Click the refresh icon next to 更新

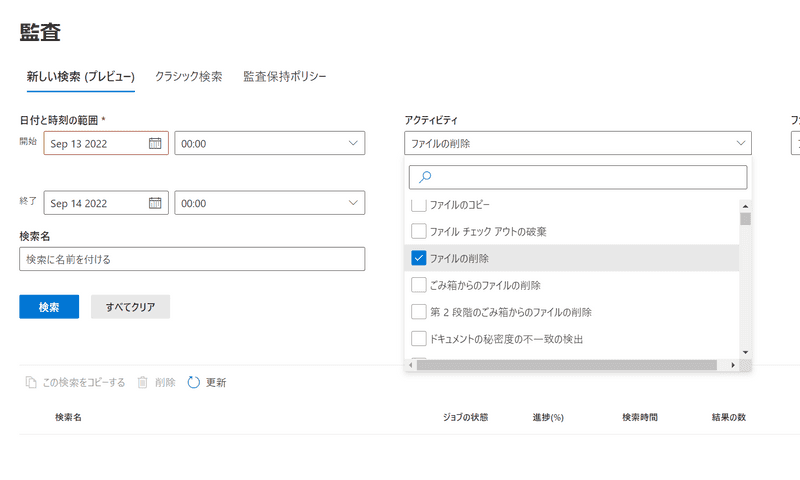194,382
